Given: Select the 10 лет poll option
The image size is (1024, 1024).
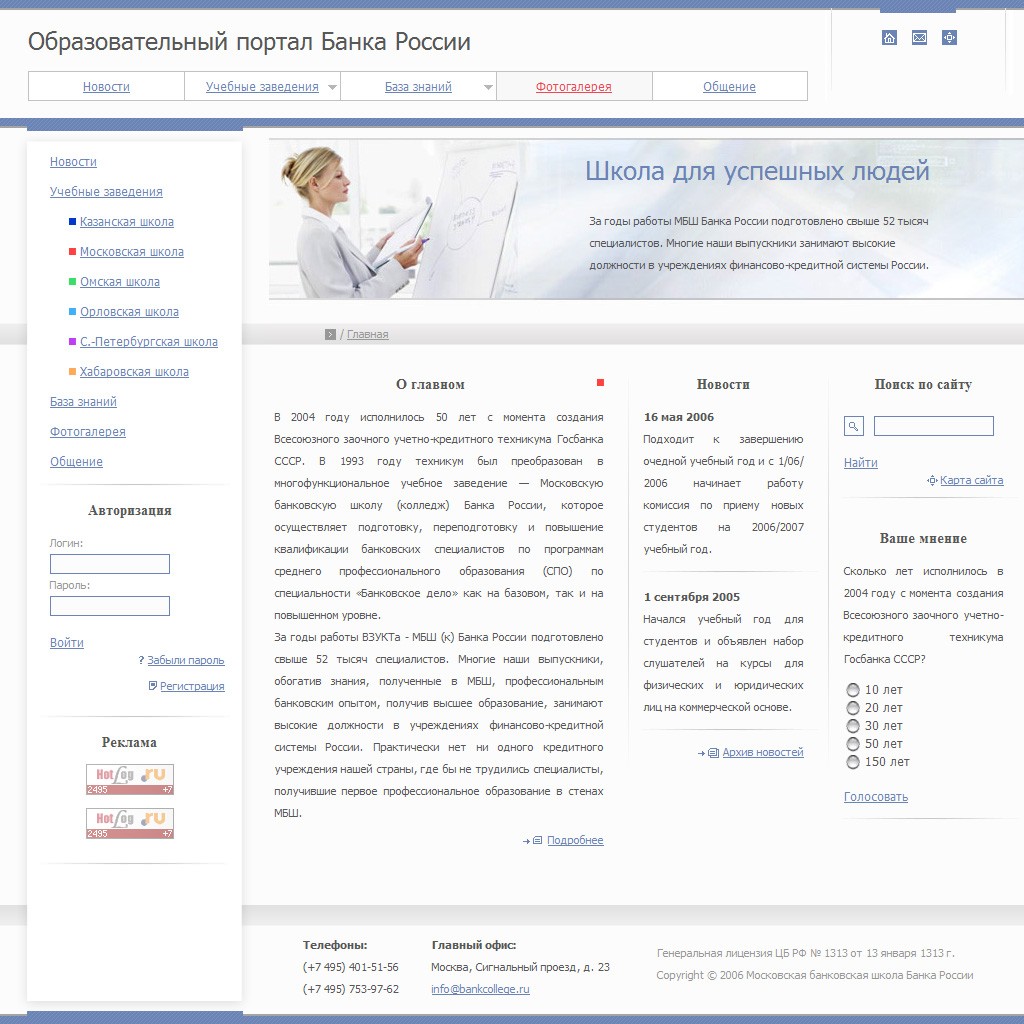Looking at the screenshot, I should 853,690.
